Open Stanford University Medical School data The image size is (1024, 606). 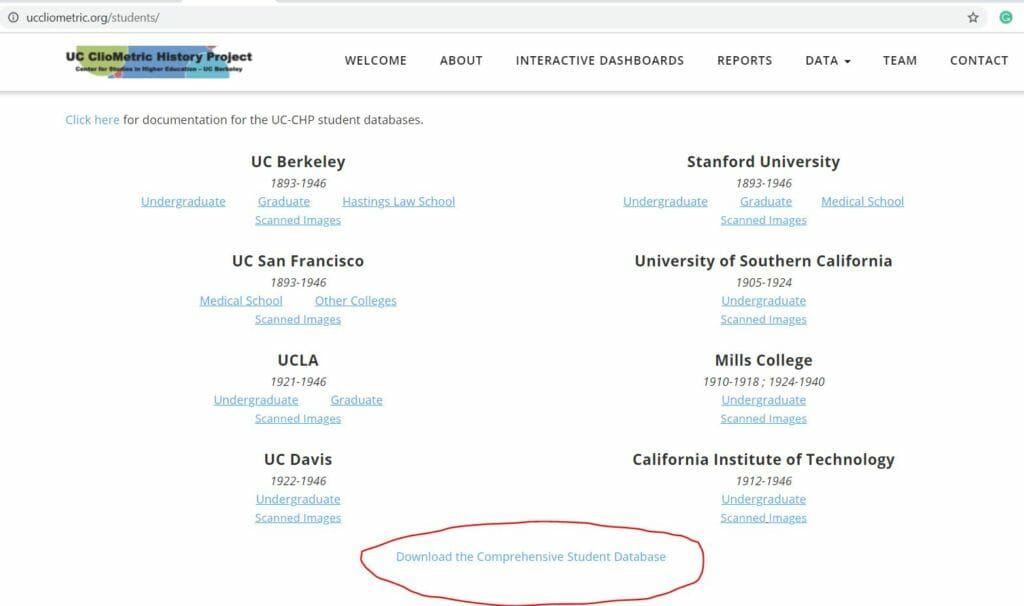point(862,202)
